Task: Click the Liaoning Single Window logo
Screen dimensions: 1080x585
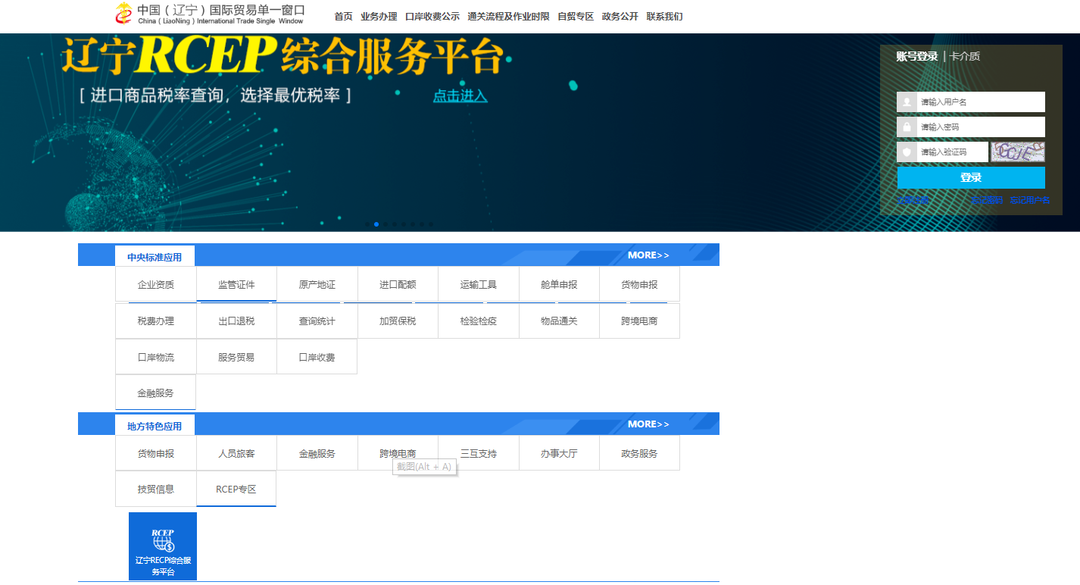Action: click(x=210, y=14)
